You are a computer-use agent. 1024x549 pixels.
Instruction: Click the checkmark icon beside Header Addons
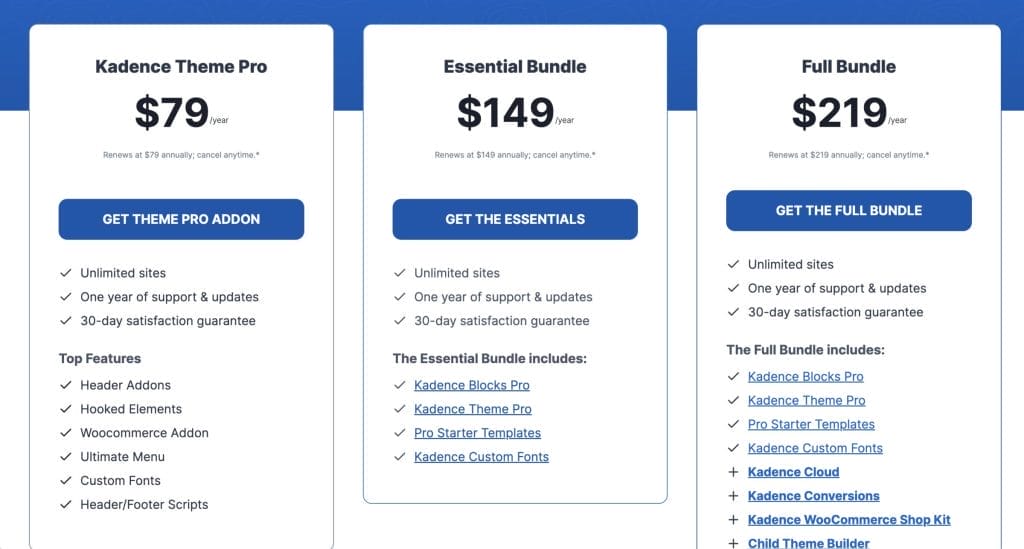66,385
